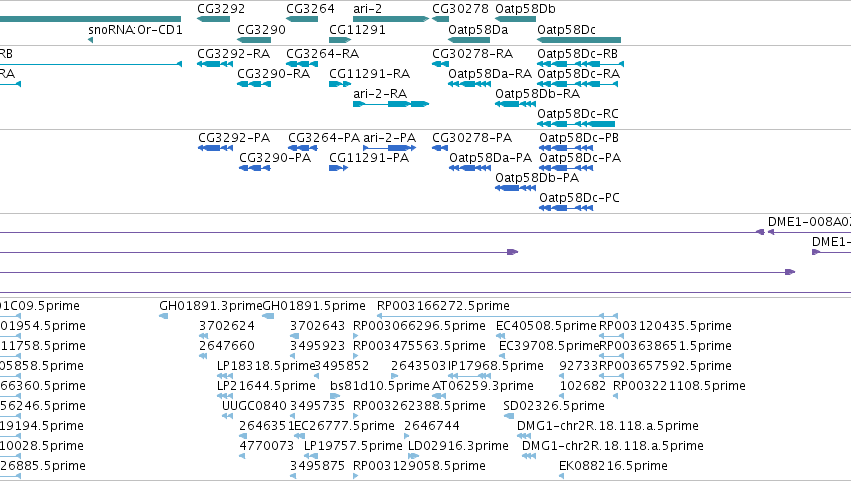Click the RP003221108.5prime EST label
The image size is (851, 481).
pos(679,387)
